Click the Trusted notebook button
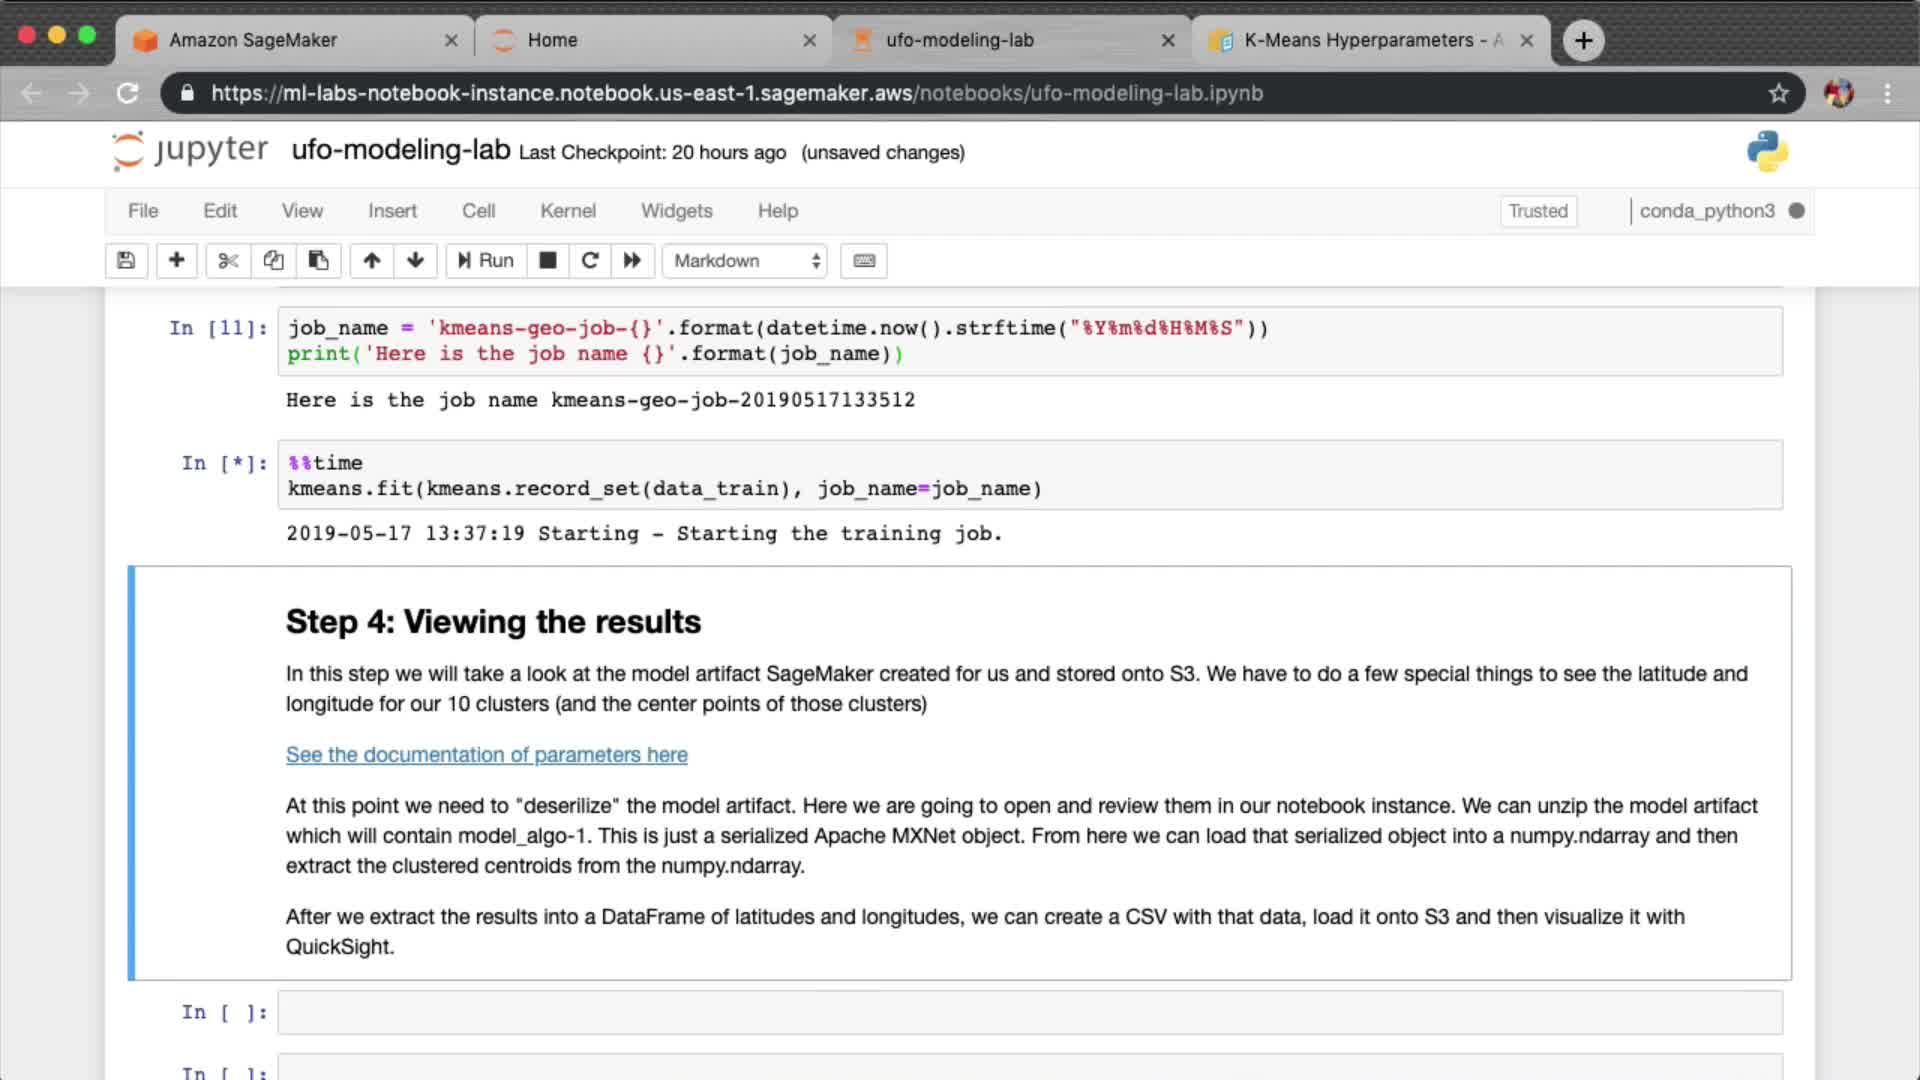 [x=1537, y=211]
